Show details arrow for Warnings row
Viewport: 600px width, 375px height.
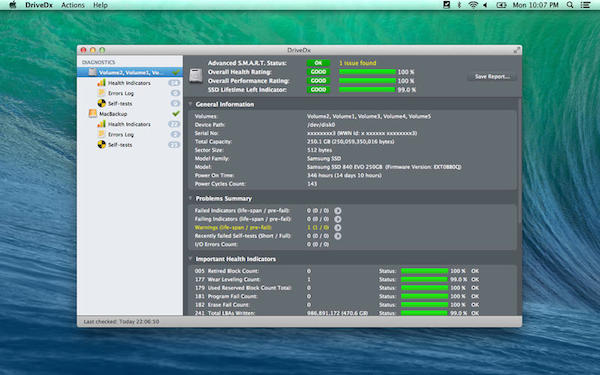(x=338, y=227)
